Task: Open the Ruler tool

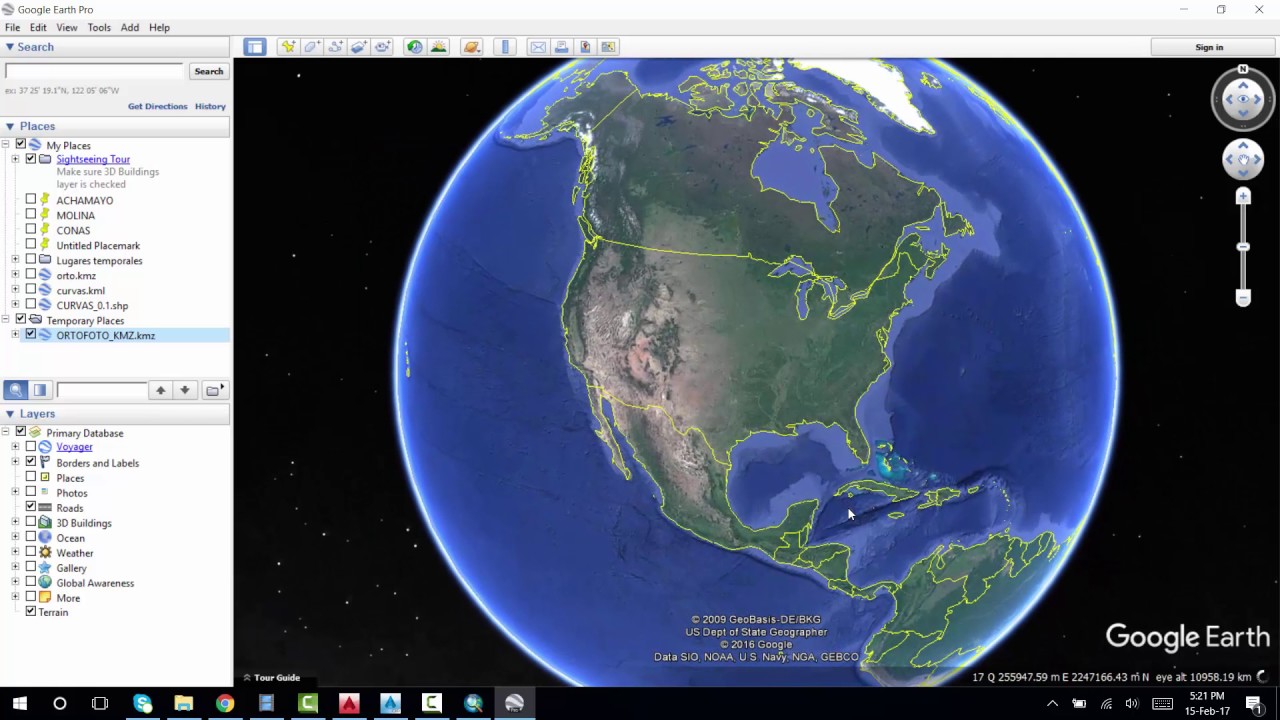Action: [x=505, y=47]
